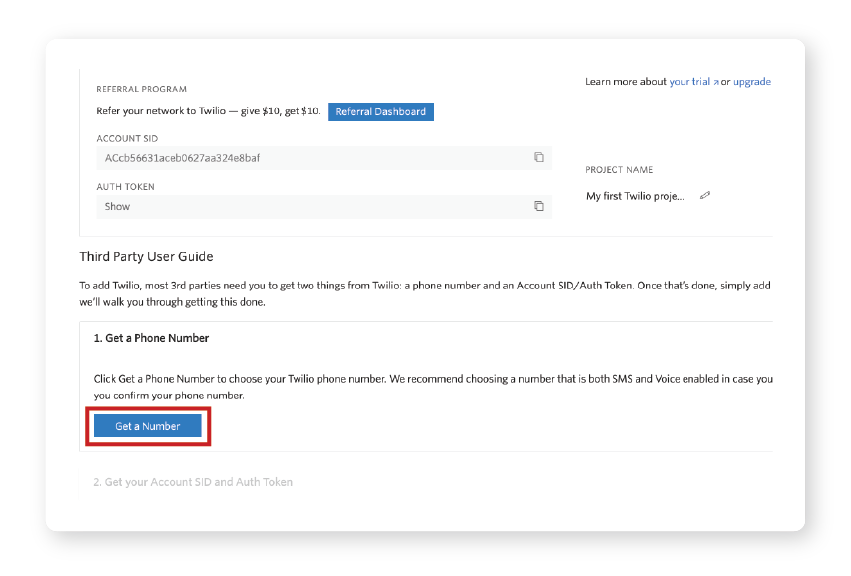Click the AUTH TOKEN label

[x=125, y=187]
